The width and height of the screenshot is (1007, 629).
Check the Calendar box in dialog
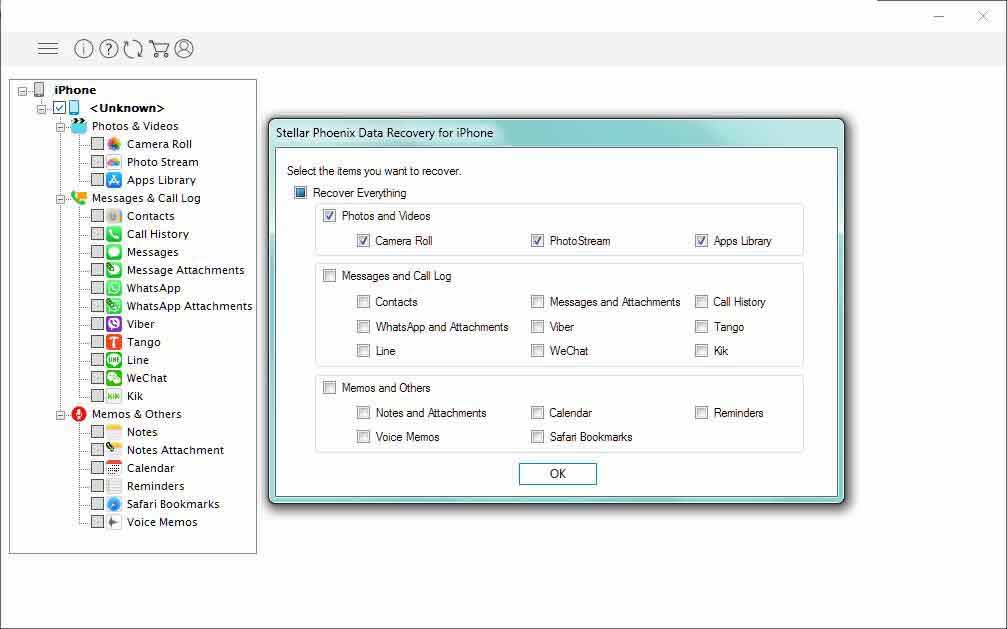(x=537, y=412)
